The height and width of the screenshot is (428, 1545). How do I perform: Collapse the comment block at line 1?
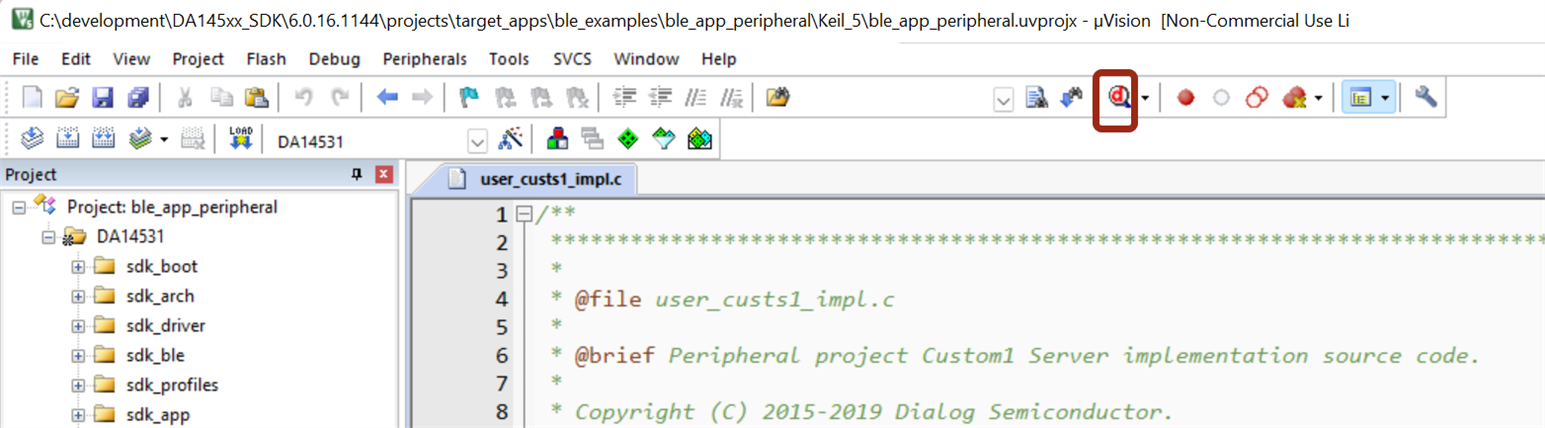tap(523, 214)
